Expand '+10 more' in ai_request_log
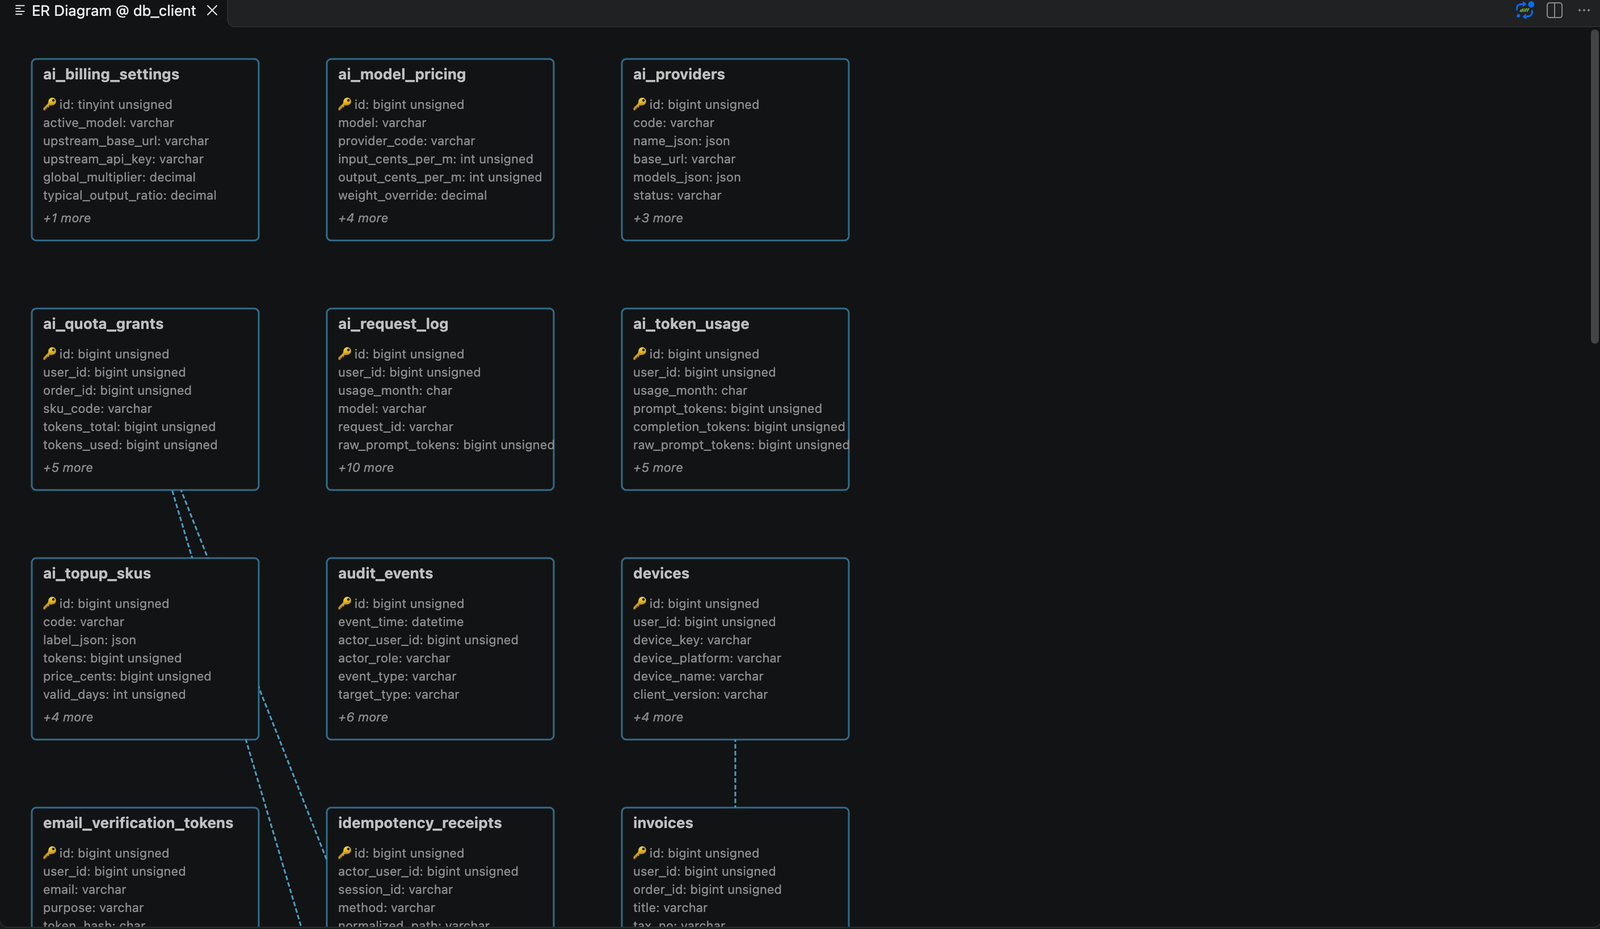The image size is (1600, 929). pos(366,468)
